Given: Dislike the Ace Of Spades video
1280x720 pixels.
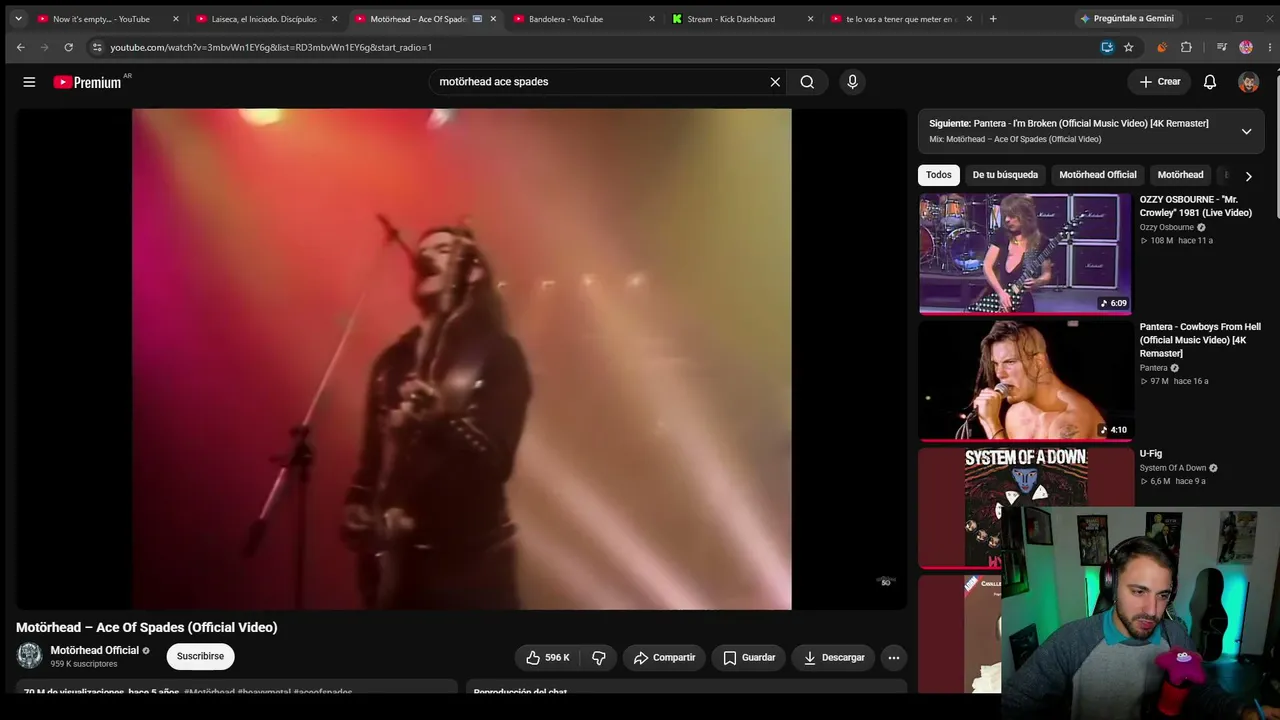Looking at the screenshot, I should (x=599, y=657).
